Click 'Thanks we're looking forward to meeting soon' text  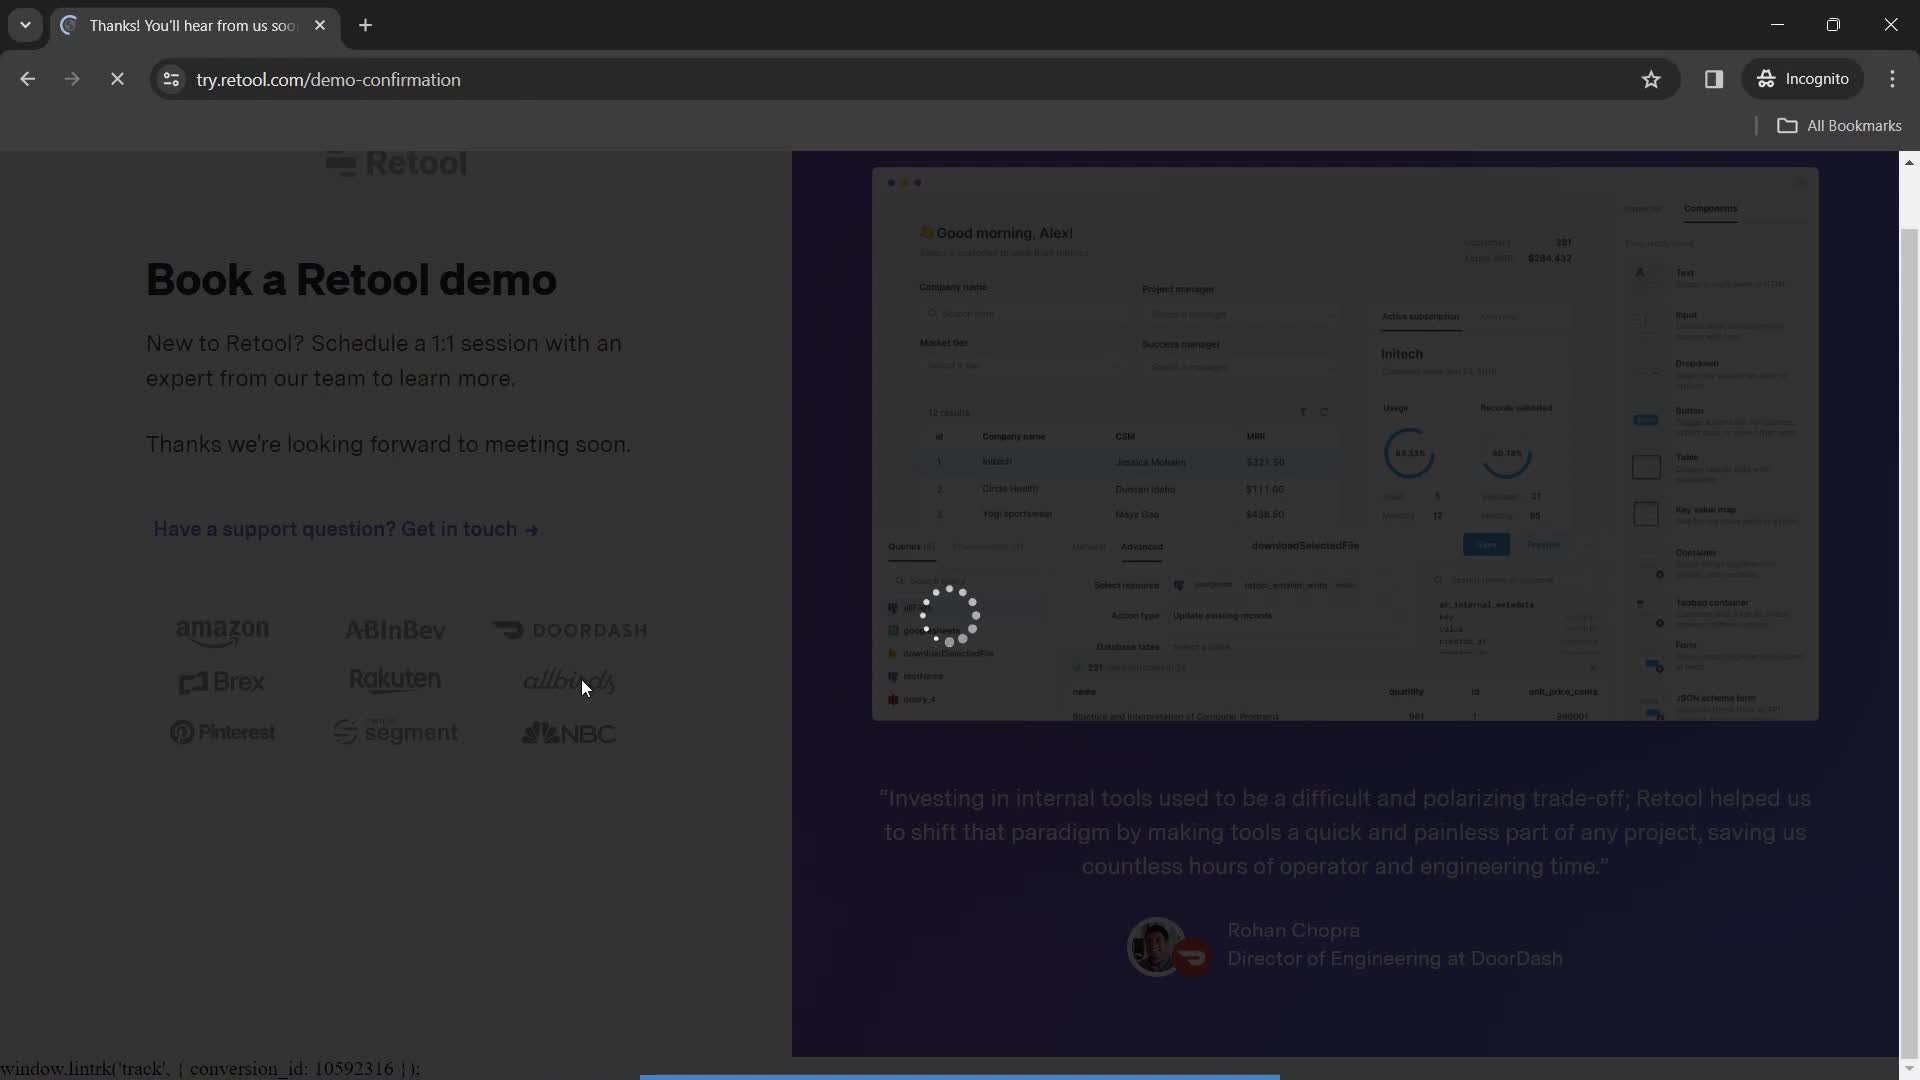tap(388, 444)
